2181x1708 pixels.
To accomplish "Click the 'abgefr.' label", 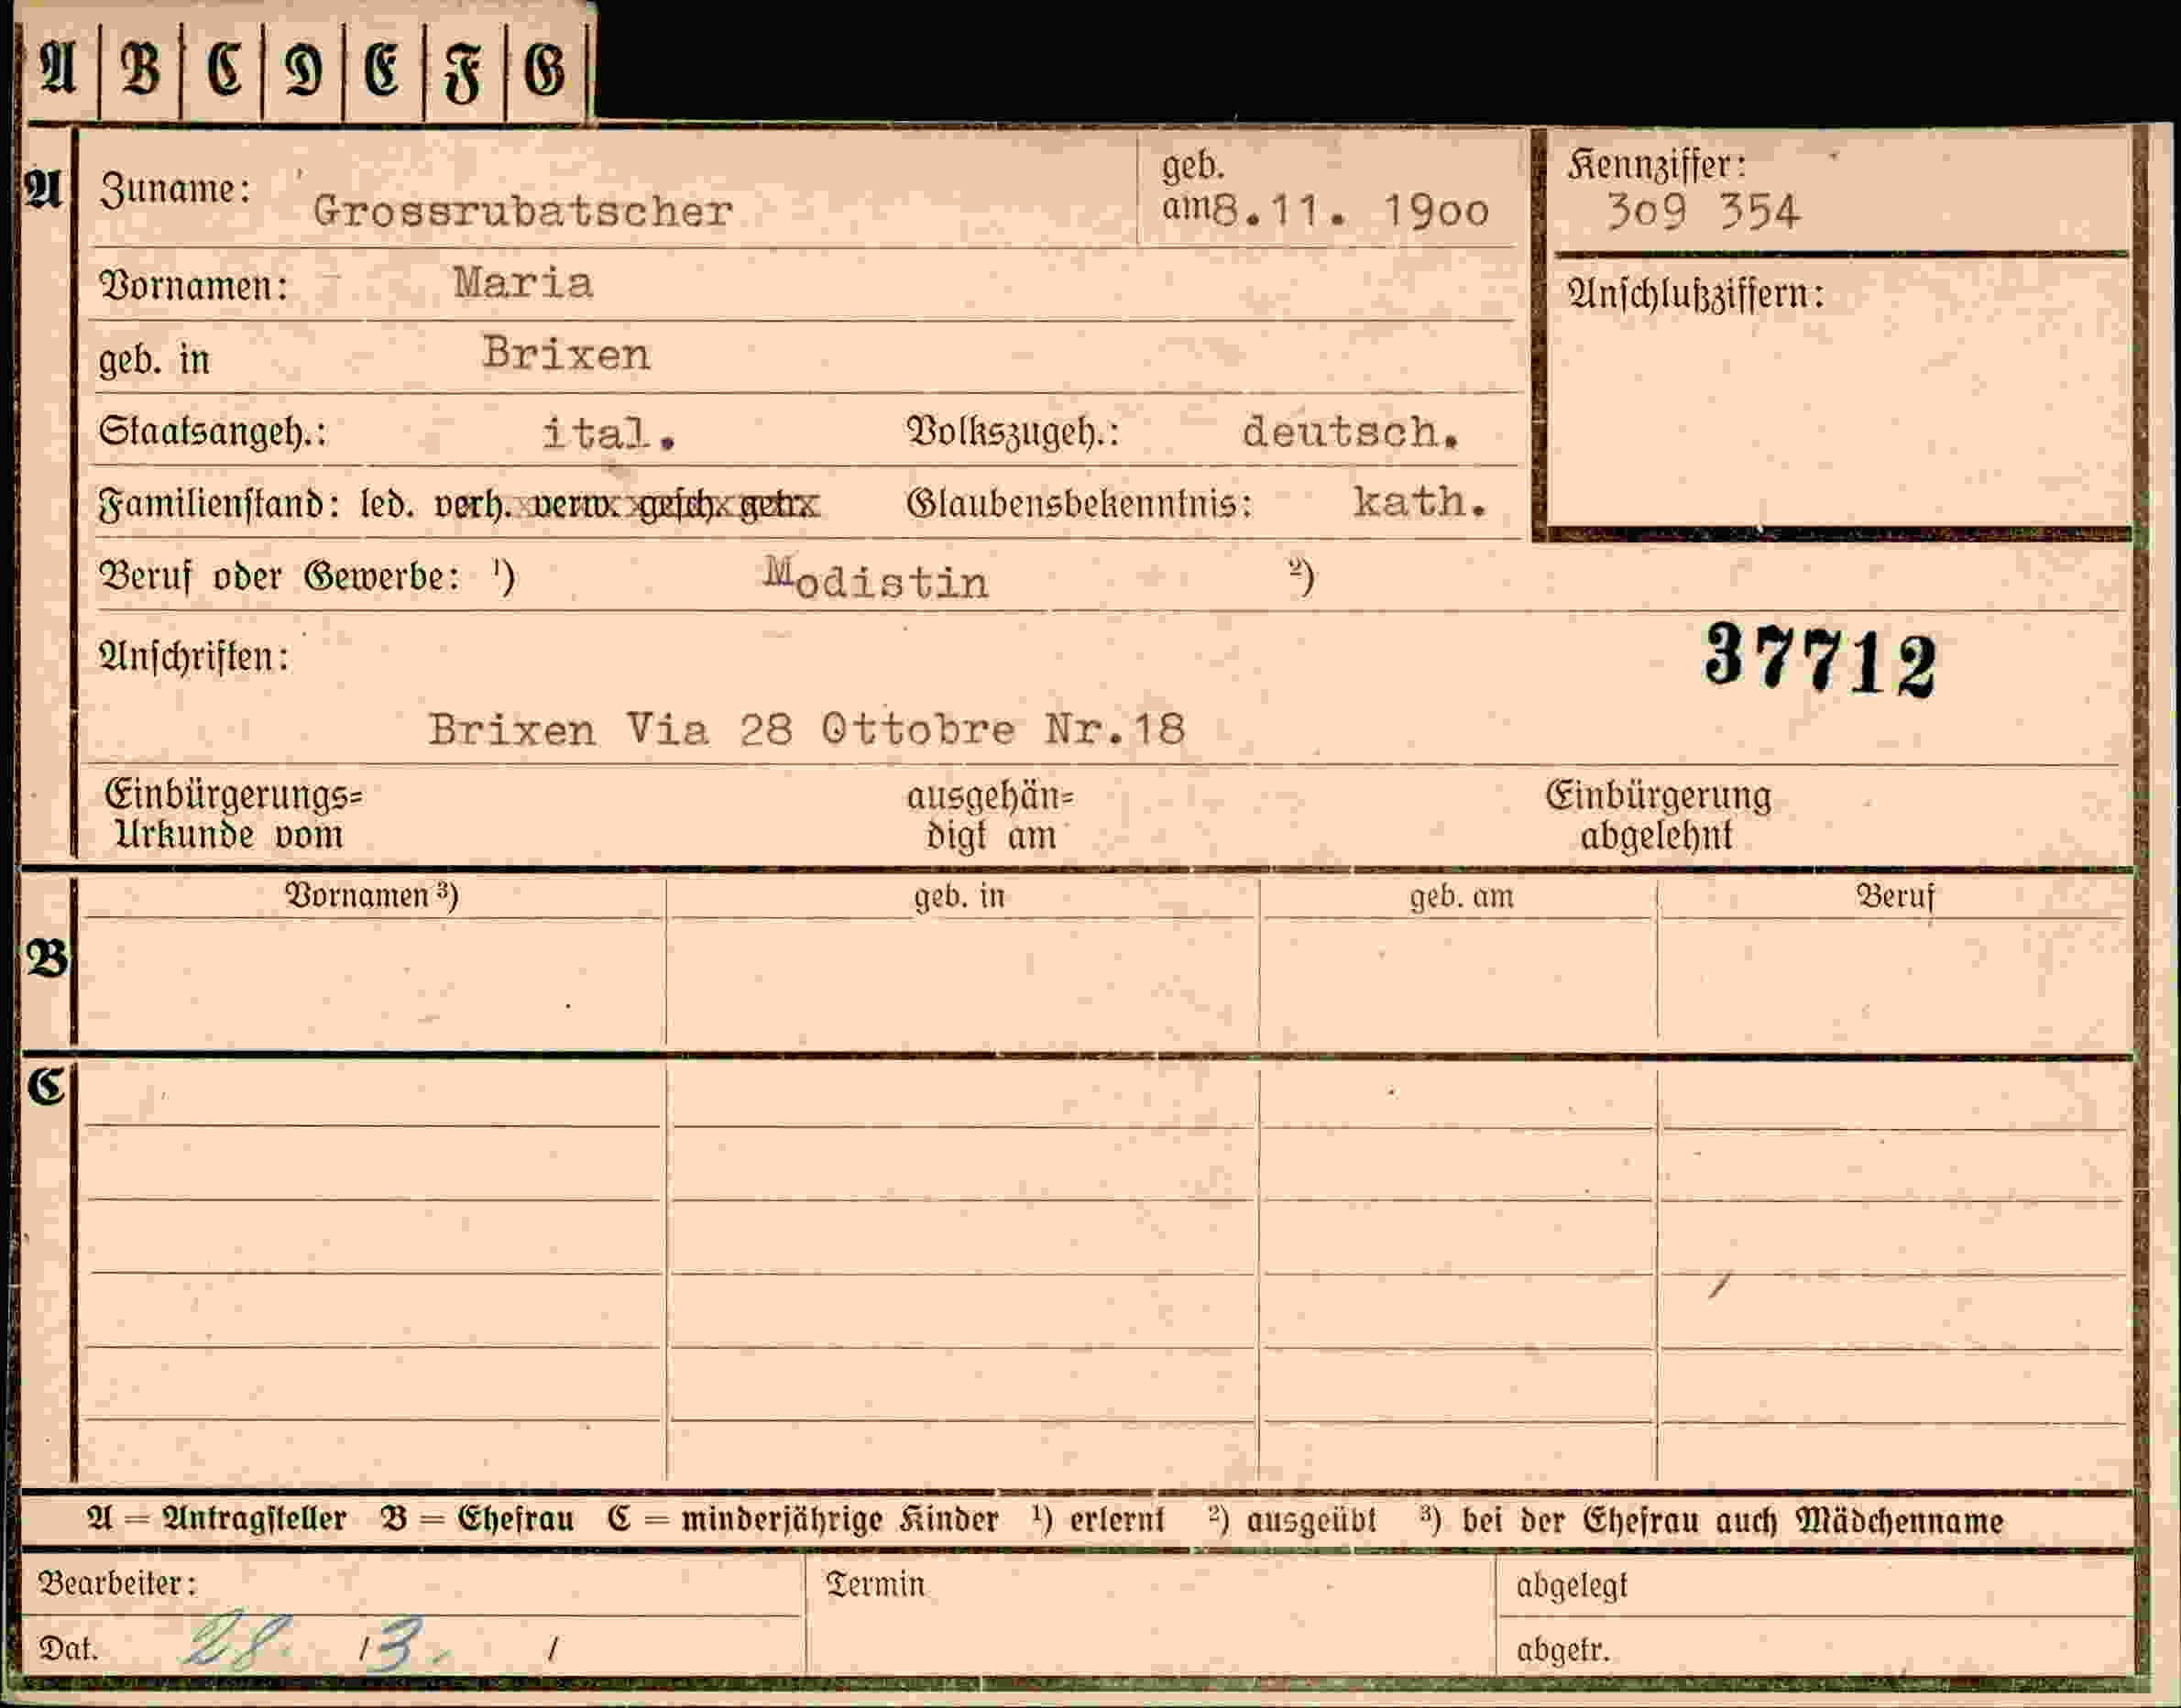I will 1563,1649.
